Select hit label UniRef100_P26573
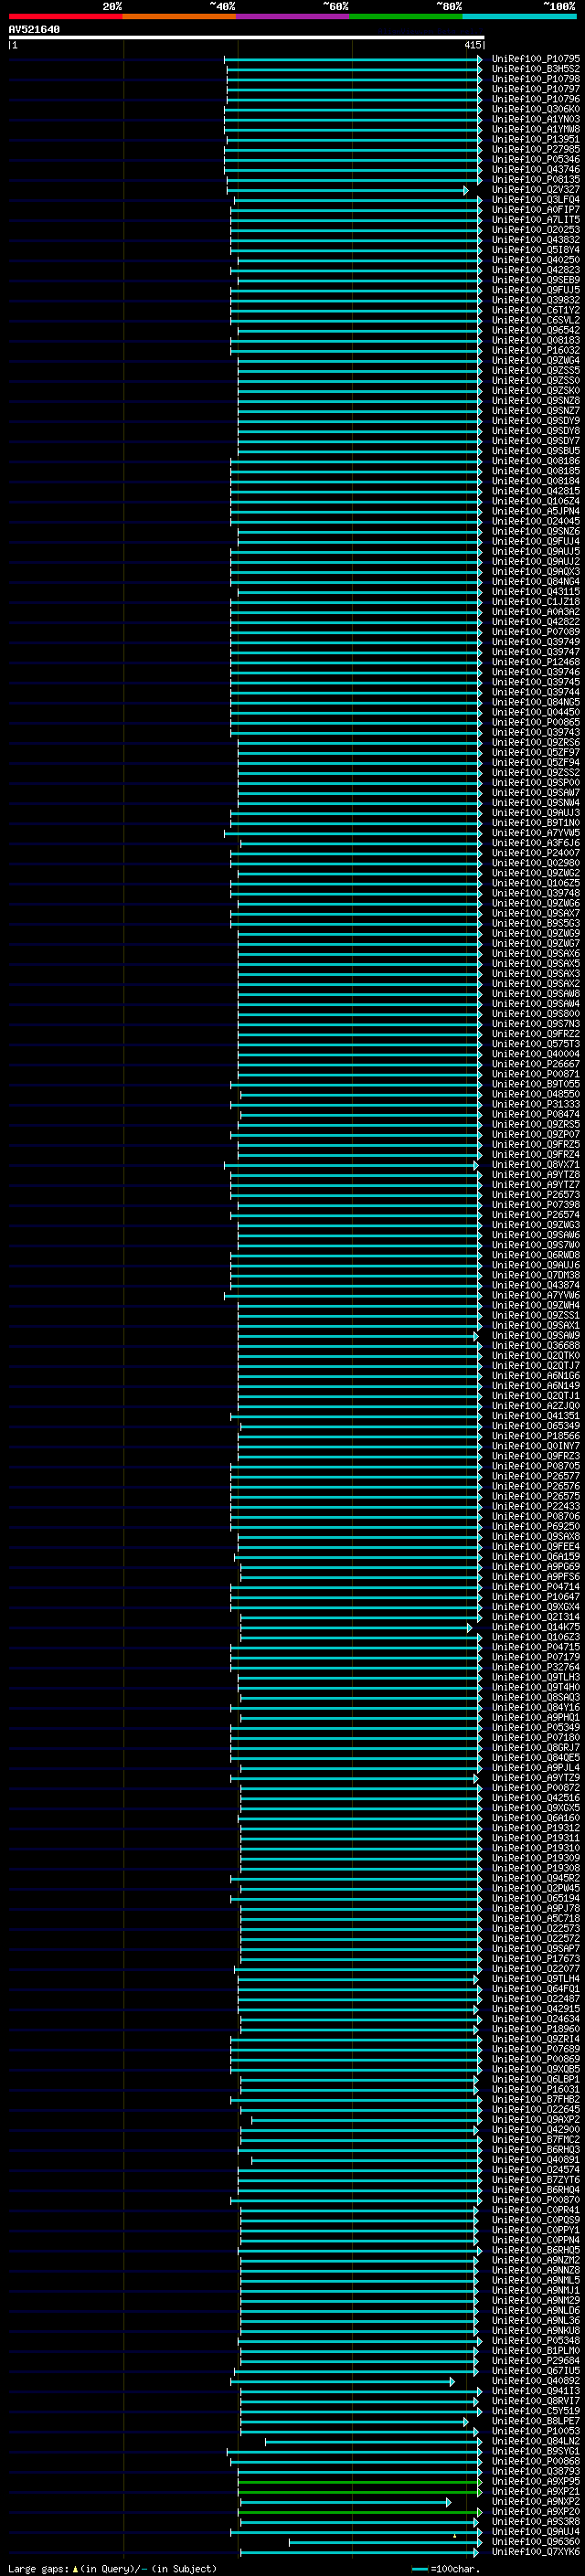Image resolution: width=585 pixels, height=2576 pixels. click(x=535, y=1195)
